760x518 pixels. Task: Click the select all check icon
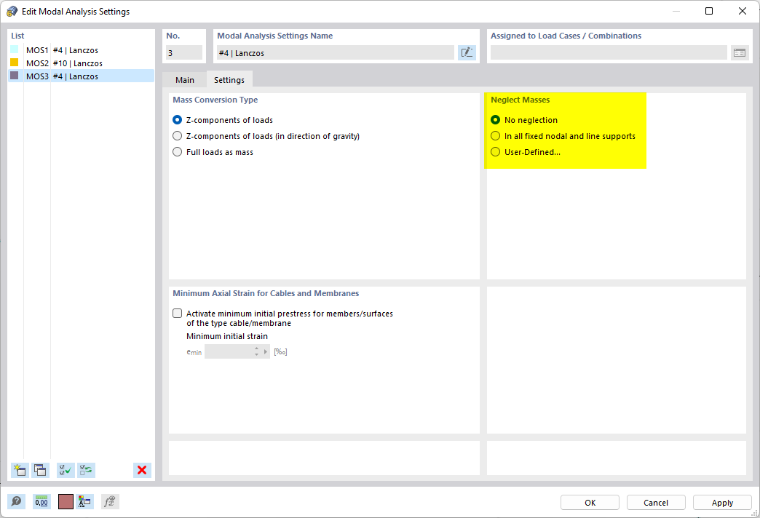click(x=65, y=470)
